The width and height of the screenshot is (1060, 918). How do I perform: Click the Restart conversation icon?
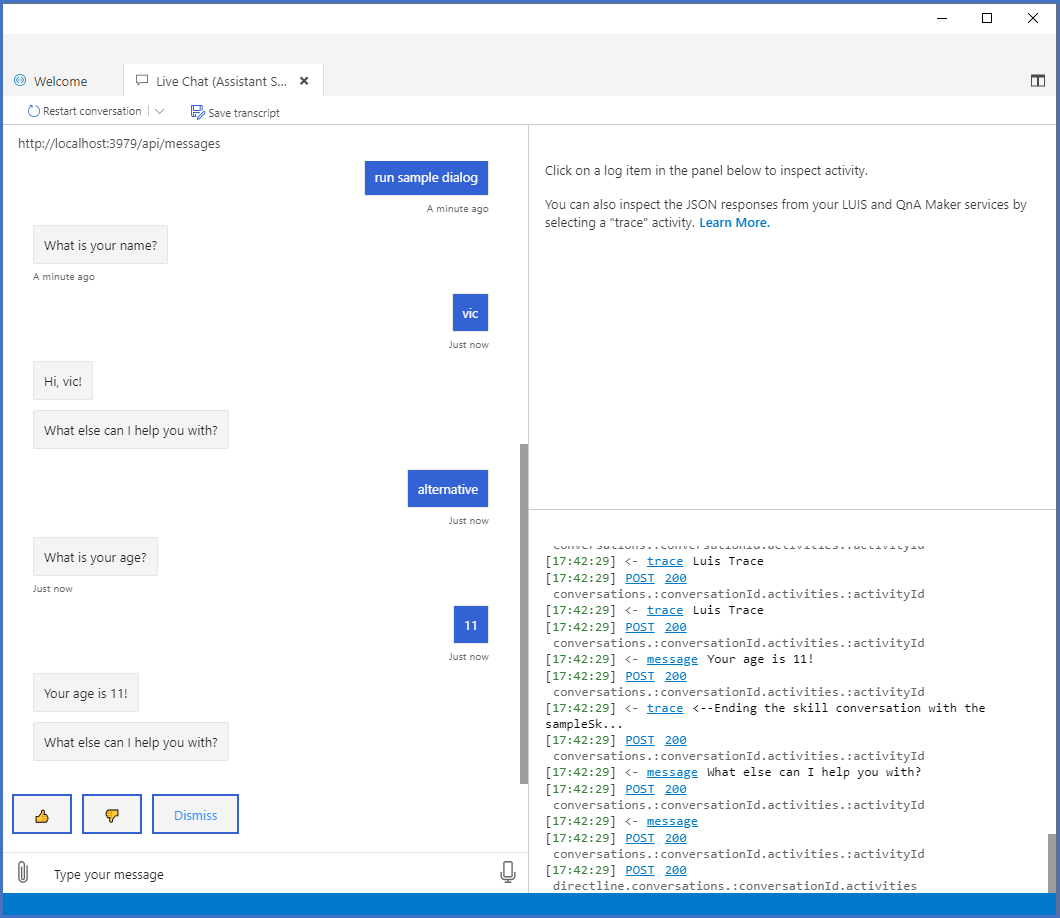[x=34, y=111]
